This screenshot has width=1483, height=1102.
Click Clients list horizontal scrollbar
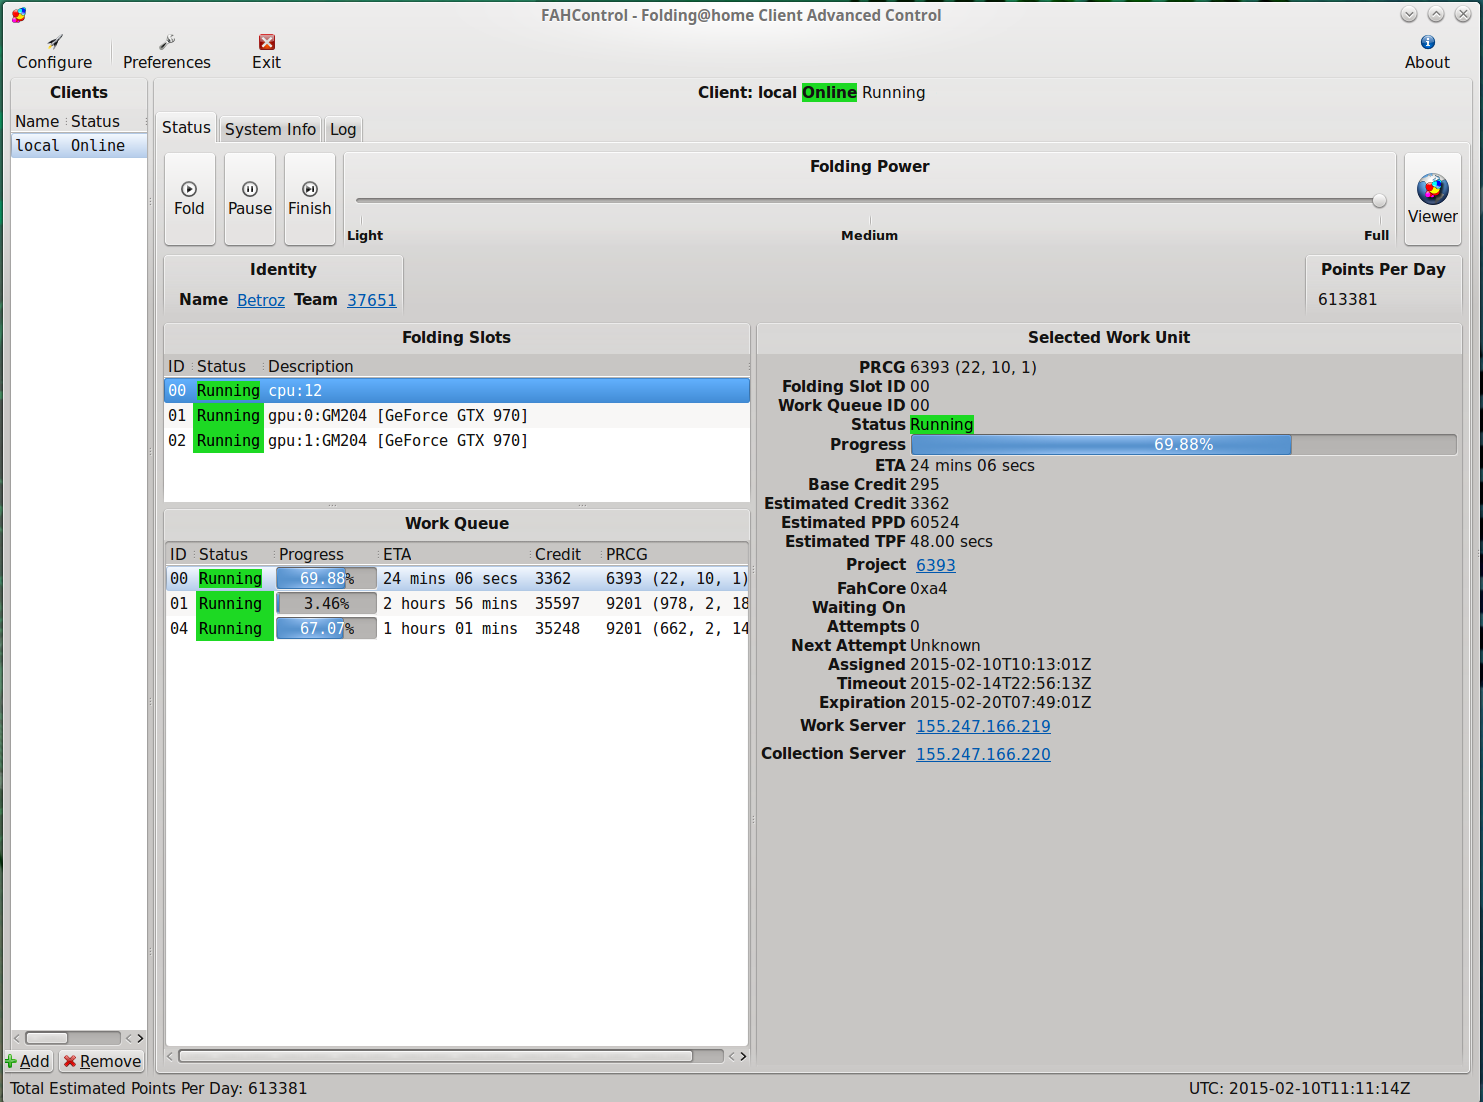pos(47,1038)
